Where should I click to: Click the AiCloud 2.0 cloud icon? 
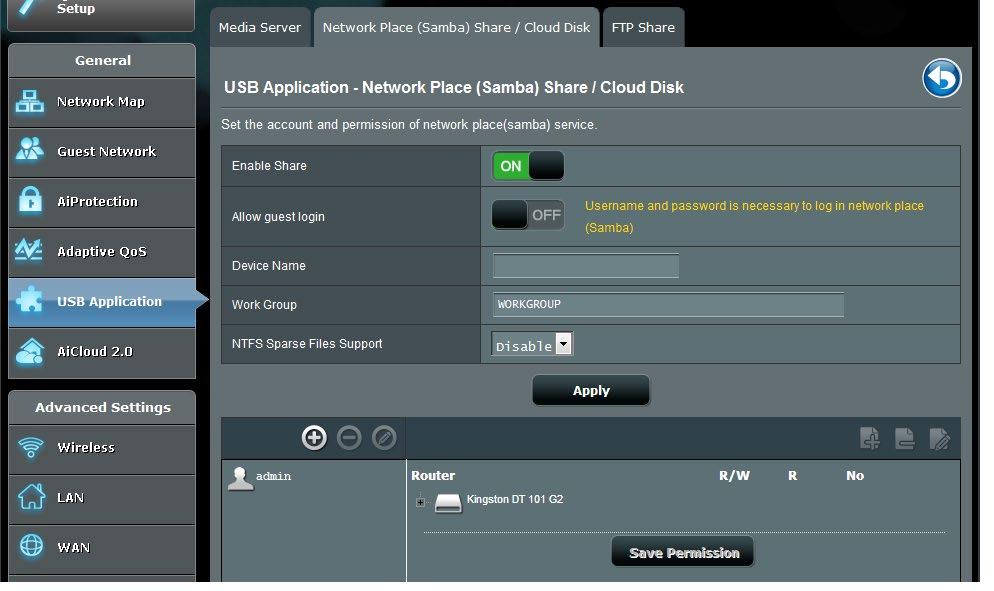tap(30, 351)
